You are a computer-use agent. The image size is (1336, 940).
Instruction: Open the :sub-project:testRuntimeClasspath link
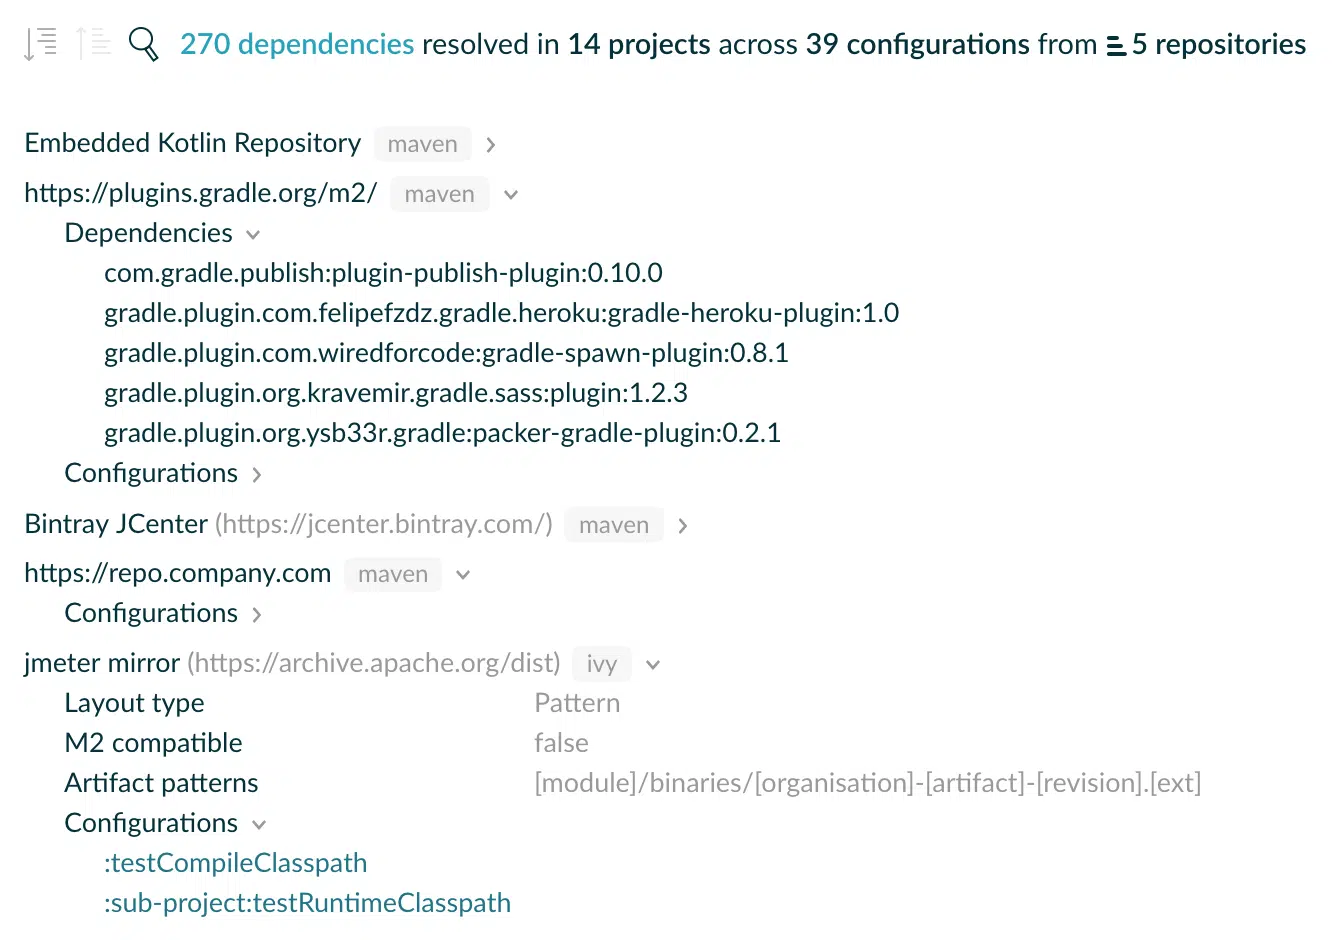[308, 903]
